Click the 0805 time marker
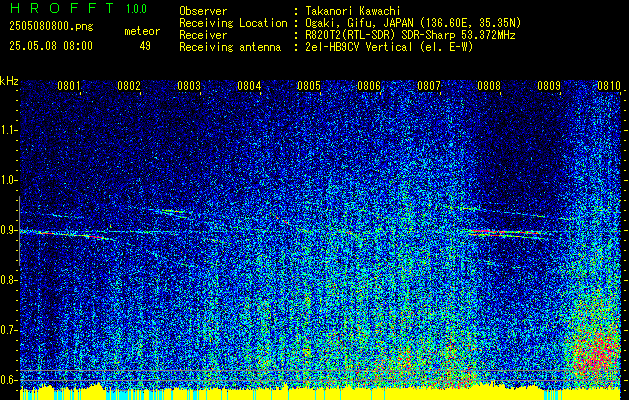Screen dimensions: 629x400 click(308, 86)
